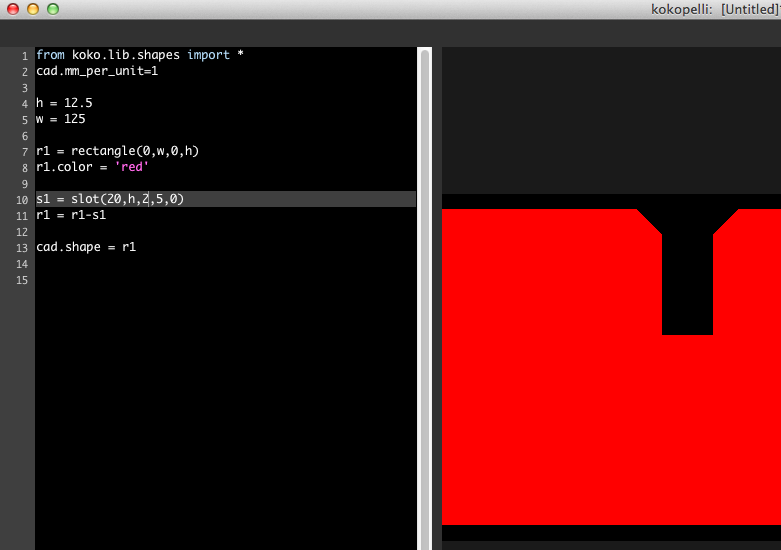Image resolution: width=781 pixels, height=550 pixels.
Task: Click the 'r1 = rectangle(0,w,0,h)' line
Action: point(118,151)
